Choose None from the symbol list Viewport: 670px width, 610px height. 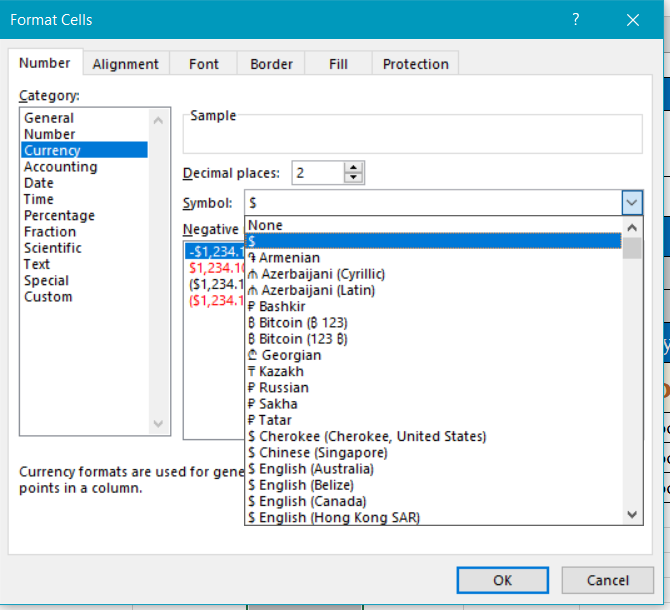pyautogui.click(x=266, y=225)
